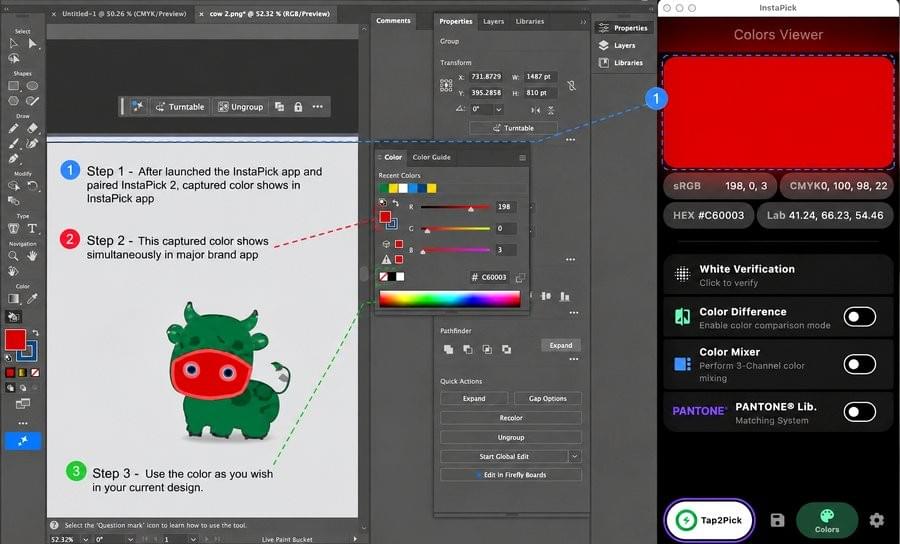Open the Edit Toolbar three-dots menu
900x544 pixels.
(x=23, y=423)
